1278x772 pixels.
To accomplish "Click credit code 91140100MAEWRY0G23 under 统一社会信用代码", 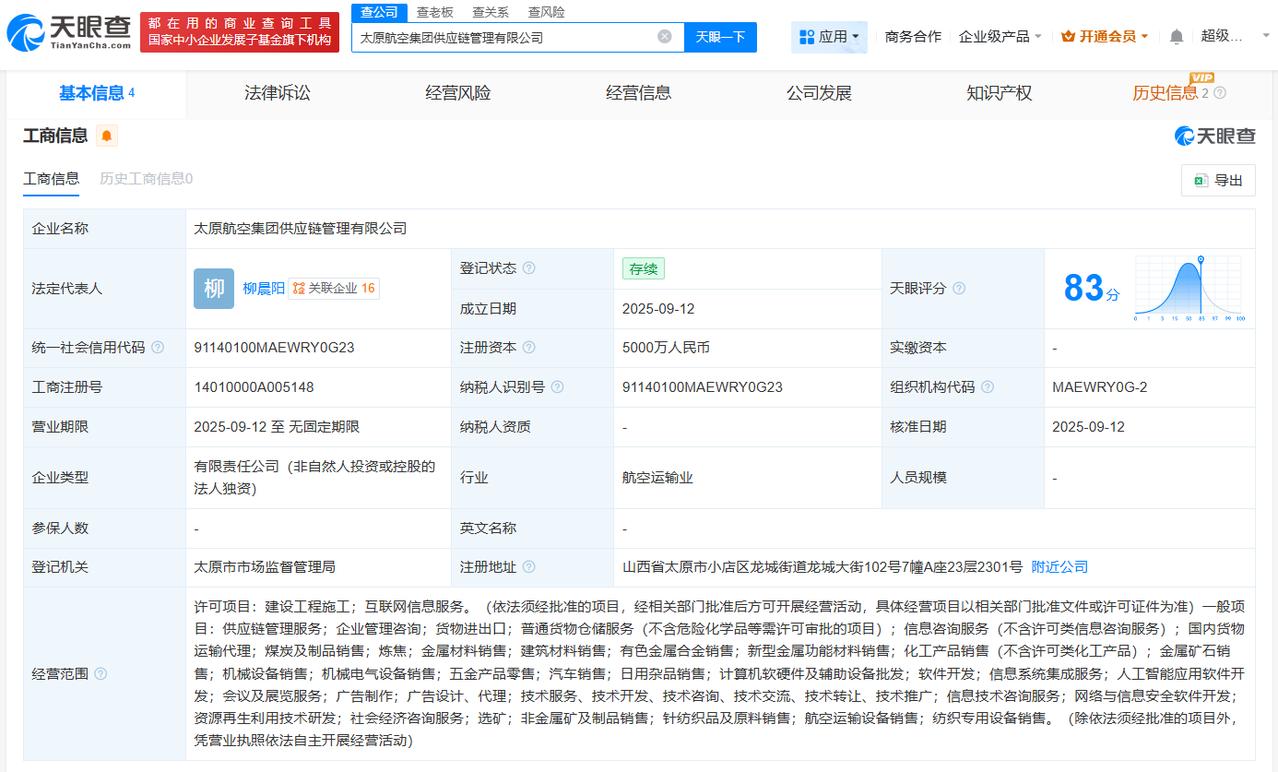I will (x=274, y=348).
